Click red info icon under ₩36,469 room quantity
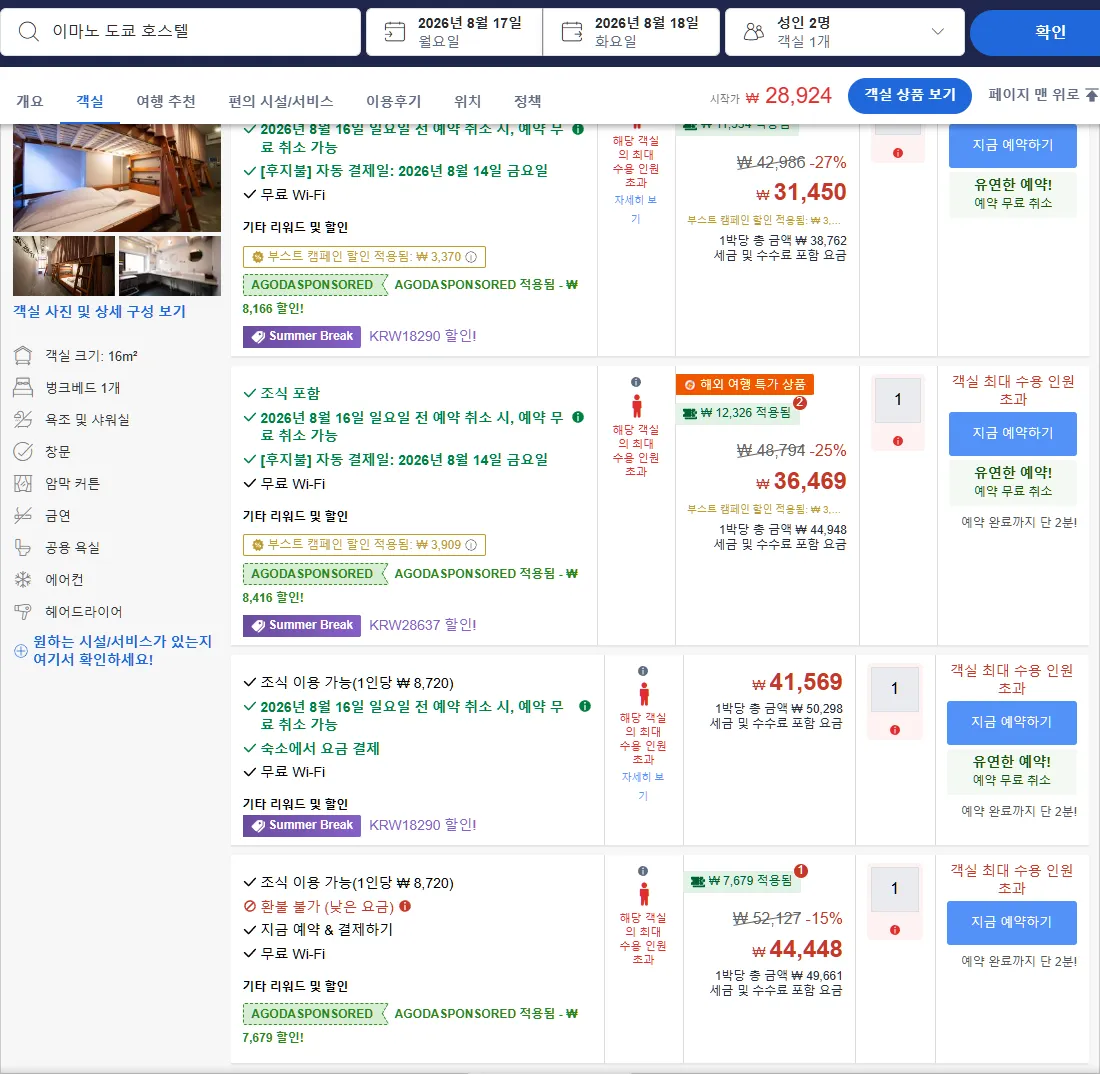The image size is (1100, 1074). (897, 441)
